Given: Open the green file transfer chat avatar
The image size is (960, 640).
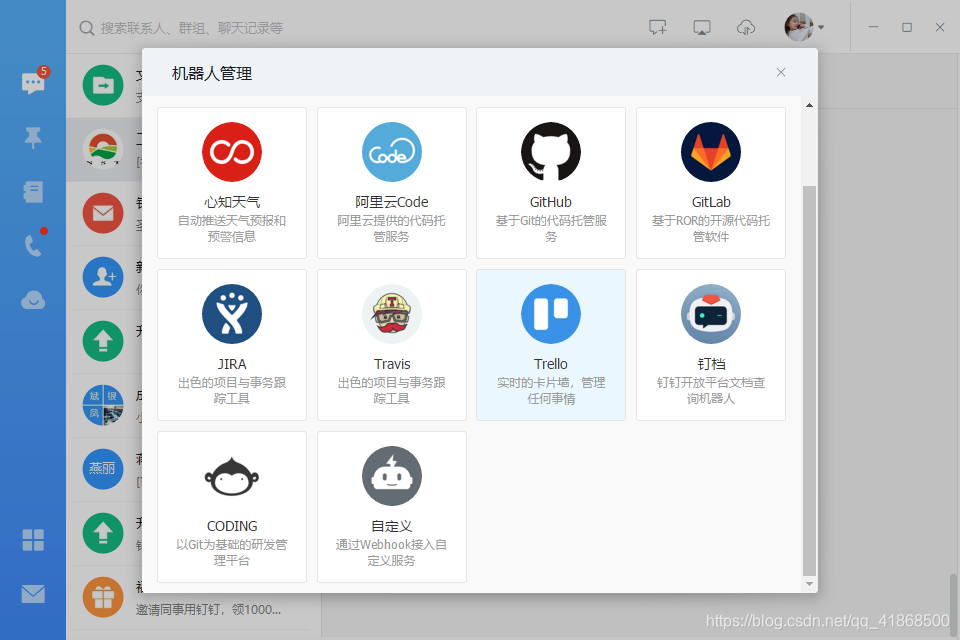Looking at the screenshot, I should (x=103, y=85).
